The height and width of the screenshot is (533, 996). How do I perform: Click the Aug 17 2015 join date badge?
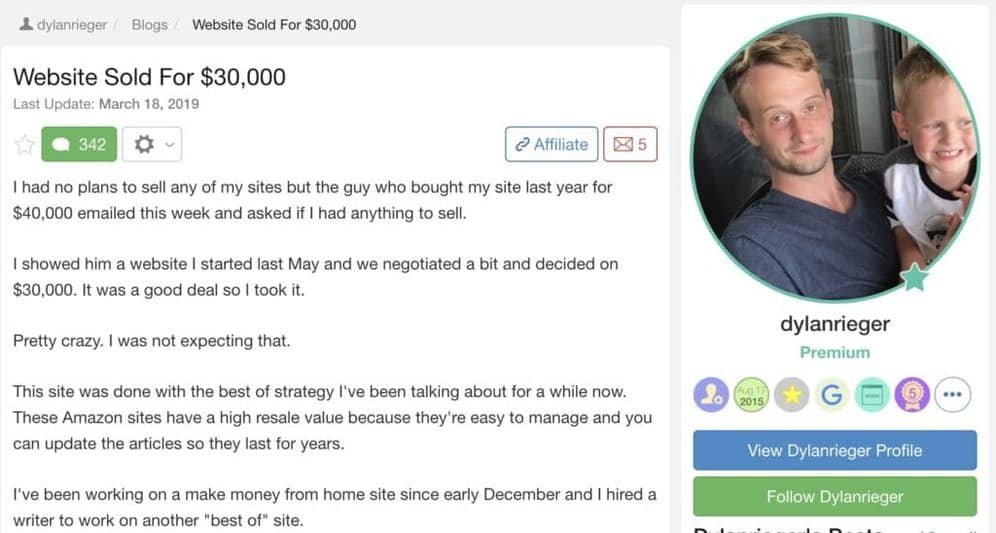(751, 395)
